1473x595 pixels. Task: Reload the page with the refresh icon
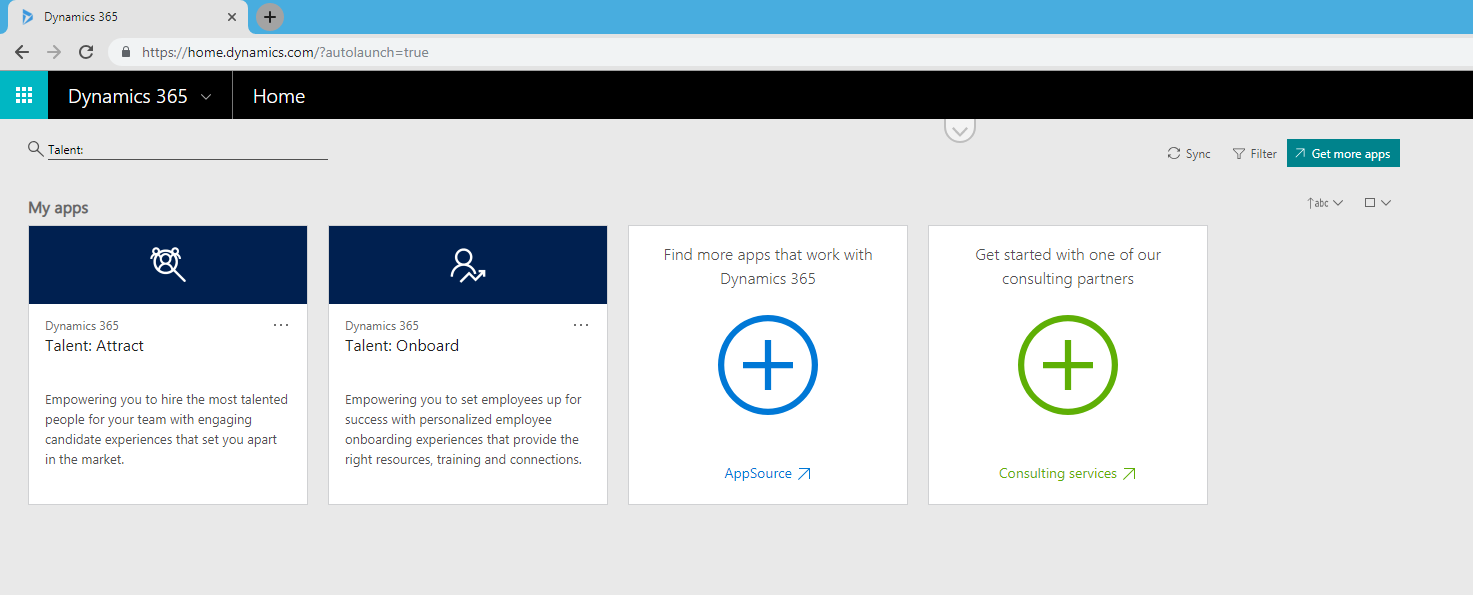86,52
